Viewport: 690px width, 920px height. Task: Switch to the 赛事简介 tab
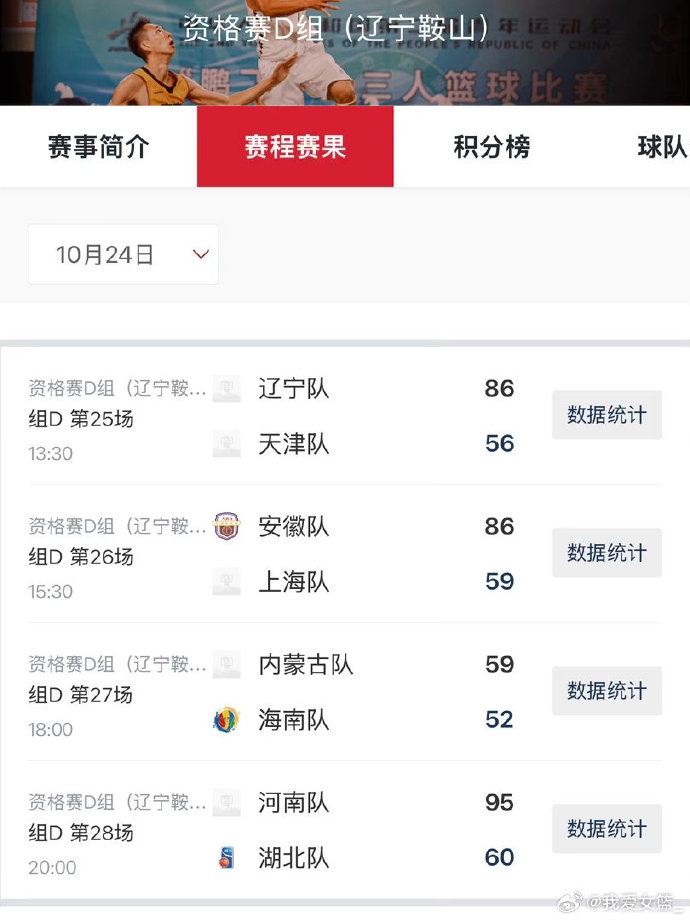tap(98, 146)
